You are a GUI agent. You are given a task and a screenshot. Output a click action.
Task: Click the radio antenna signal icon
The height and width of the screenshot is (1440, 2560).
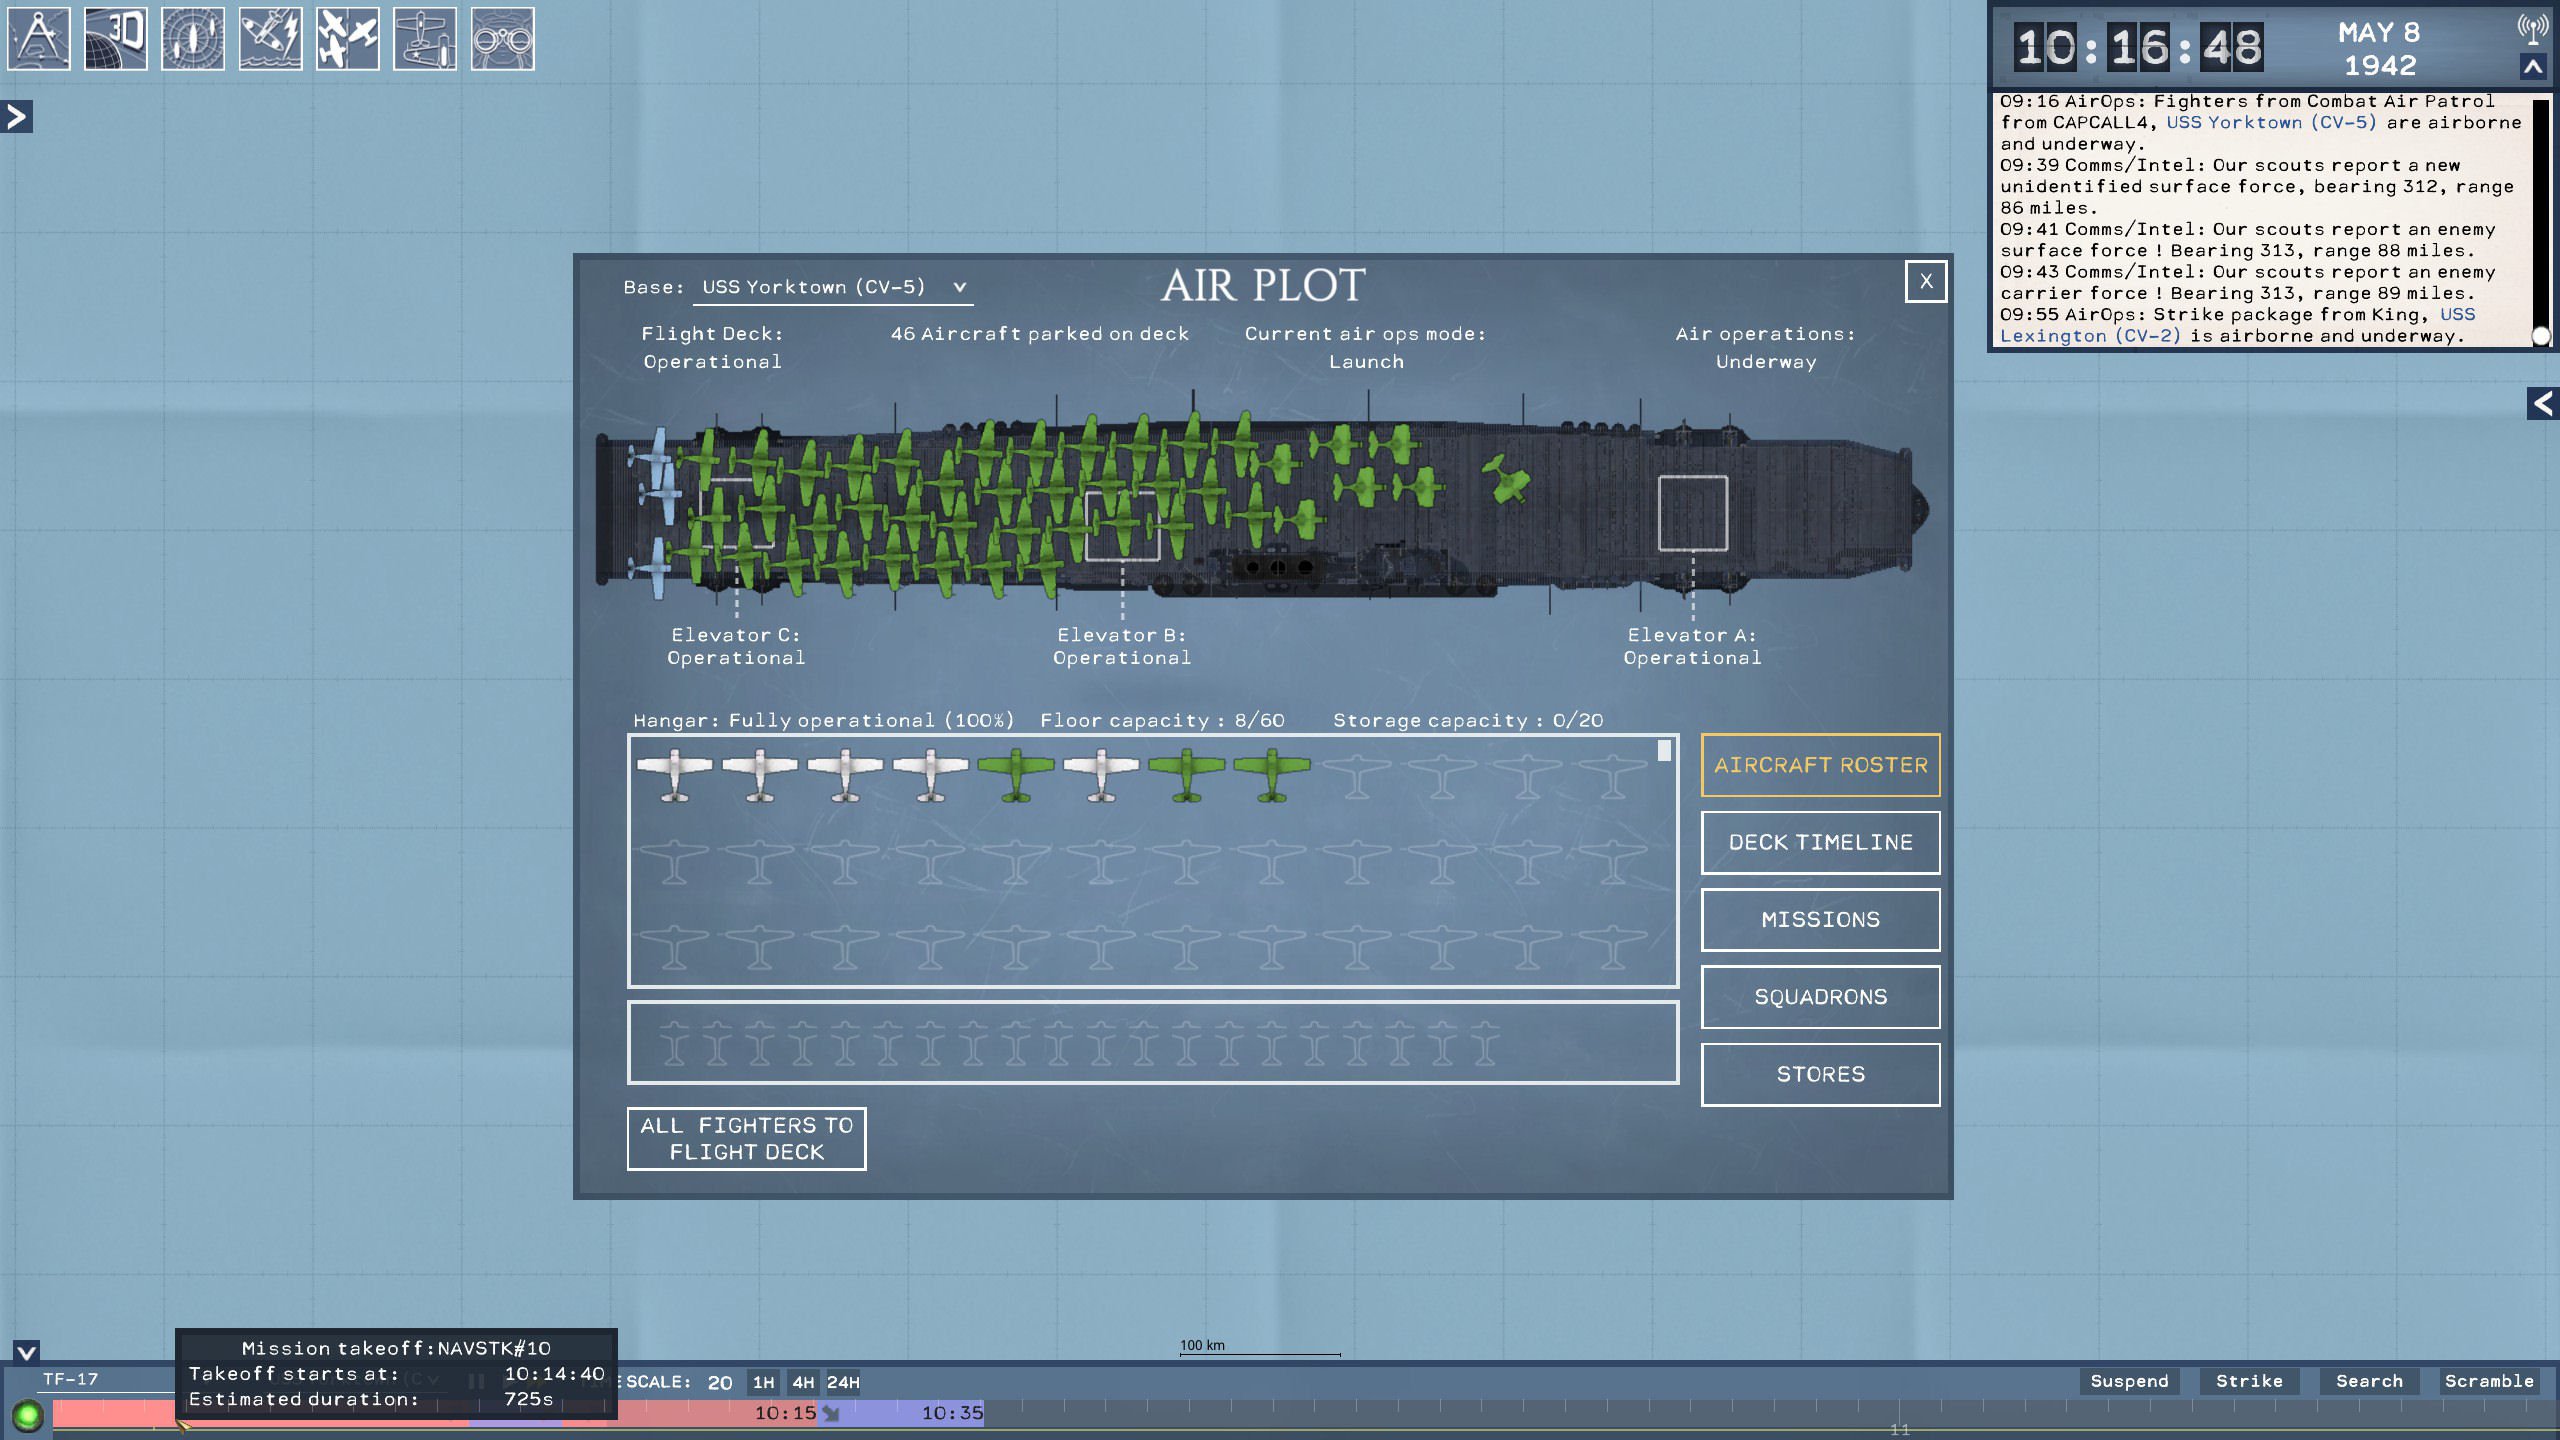(2532, 29)
